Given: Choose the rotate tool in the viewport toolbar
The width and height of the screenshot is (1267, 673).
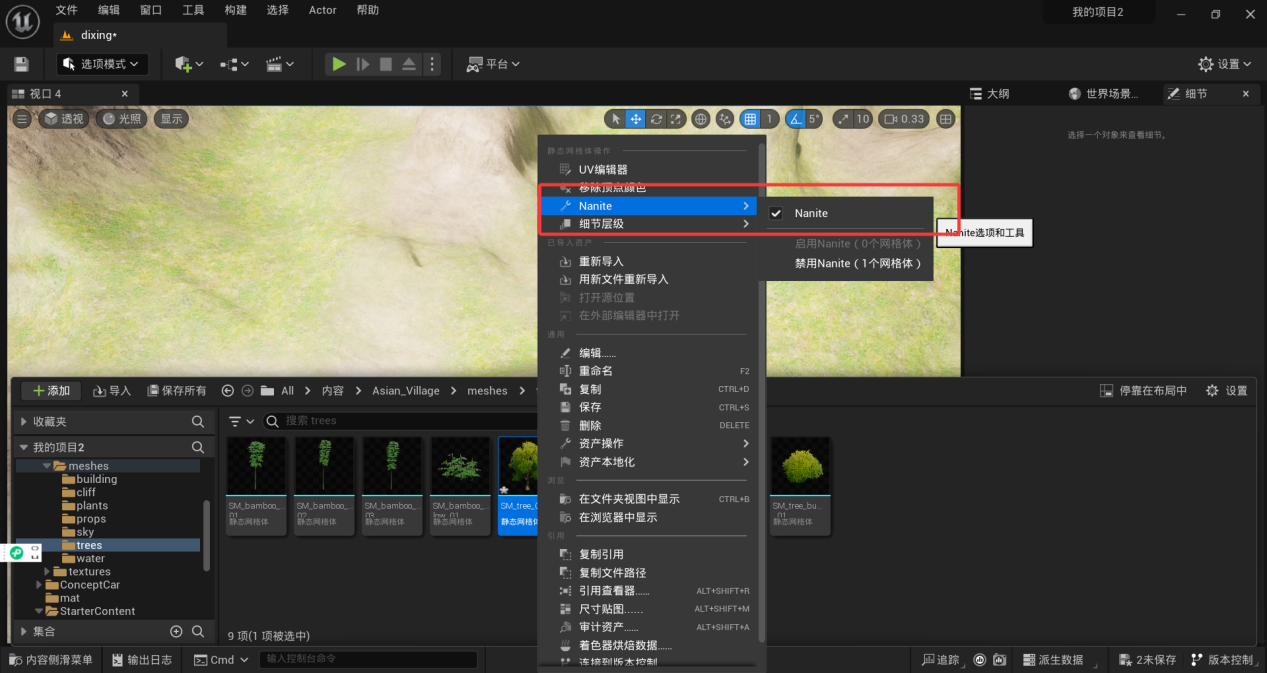Looking at the screenshot, I should click(656, 119).
